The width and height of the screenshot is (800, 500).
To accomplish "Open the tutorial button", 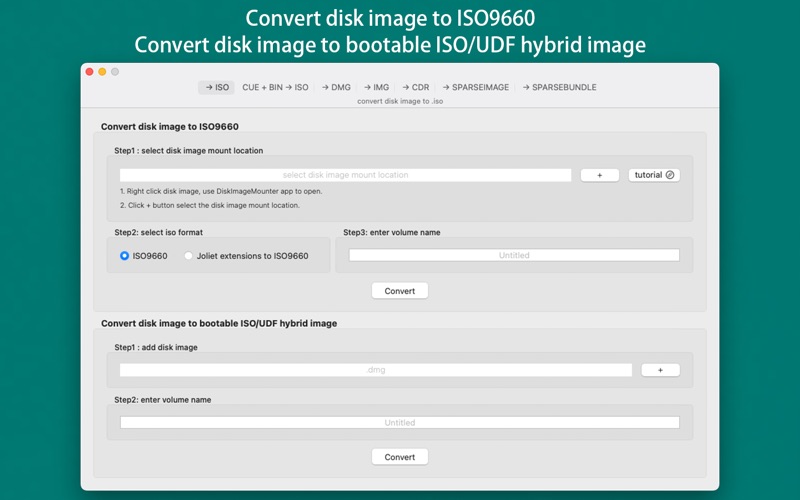I will click(654, 175).
